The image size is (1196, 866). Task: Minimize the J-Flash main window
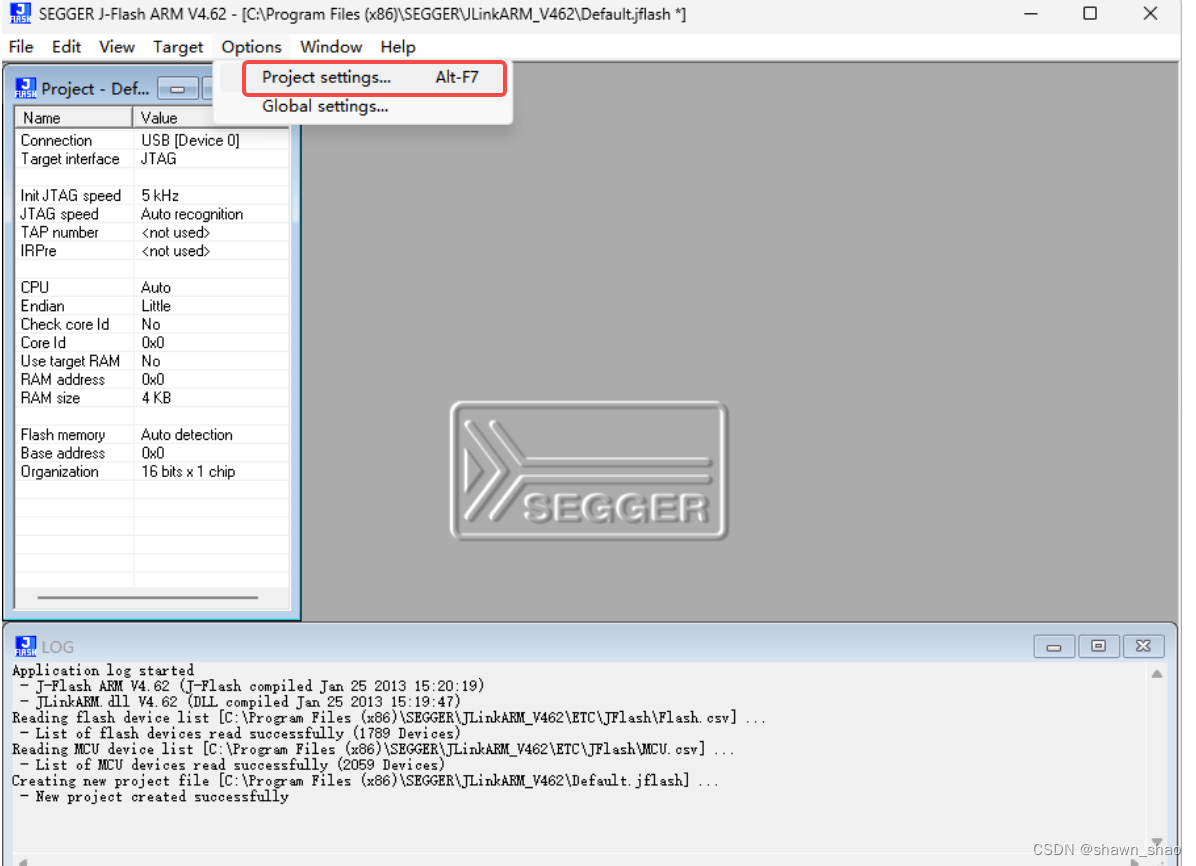1030,14
